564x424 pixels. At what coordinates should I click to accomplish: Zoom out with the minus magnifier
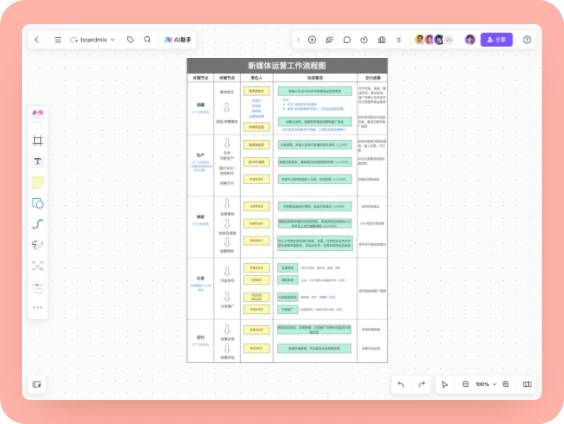pos(465,384)
